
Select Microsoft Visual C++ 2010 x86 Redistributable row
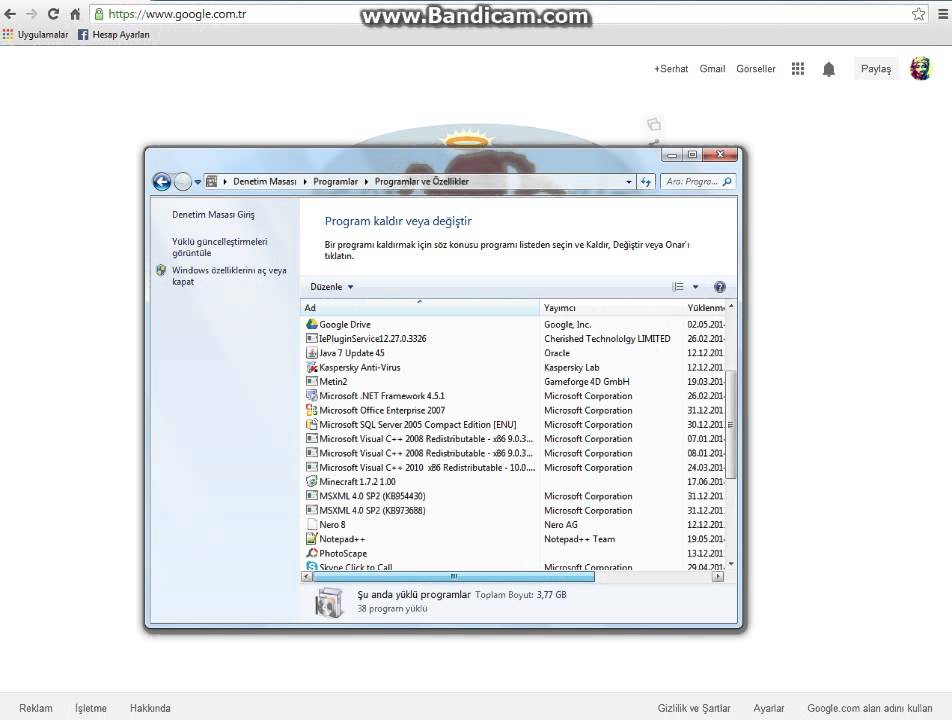[515, 467]
